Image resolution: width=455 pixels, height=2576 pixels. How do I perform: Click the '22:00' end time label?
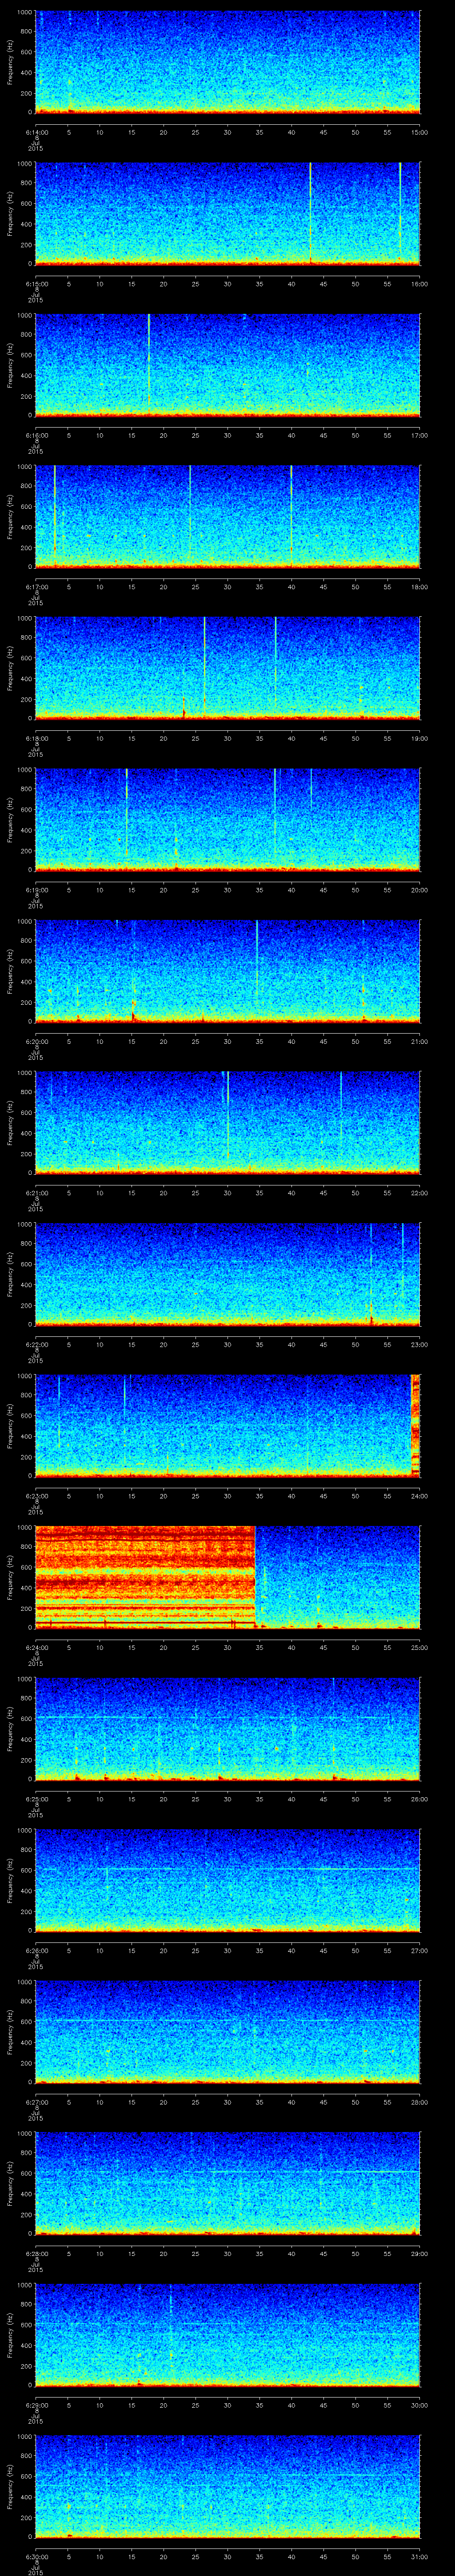pos(419,1193)
